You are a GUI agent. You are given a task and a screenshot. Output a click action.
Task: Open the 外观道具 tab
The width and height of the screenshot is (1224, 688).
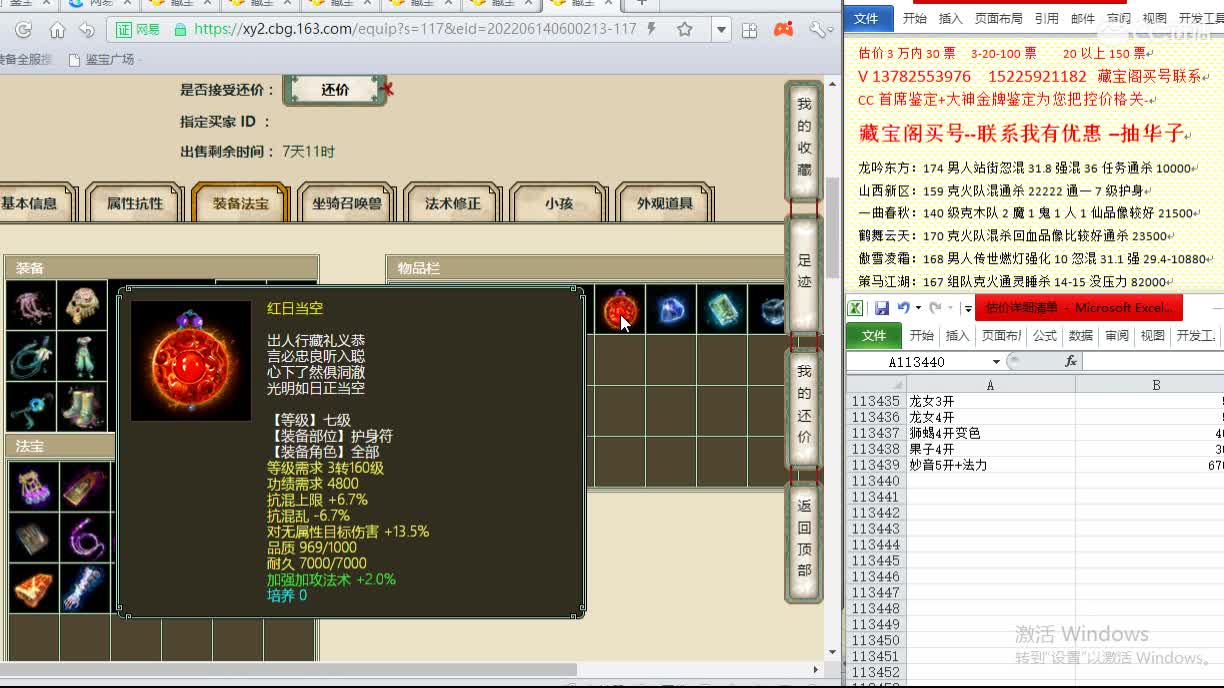(665, 203)
